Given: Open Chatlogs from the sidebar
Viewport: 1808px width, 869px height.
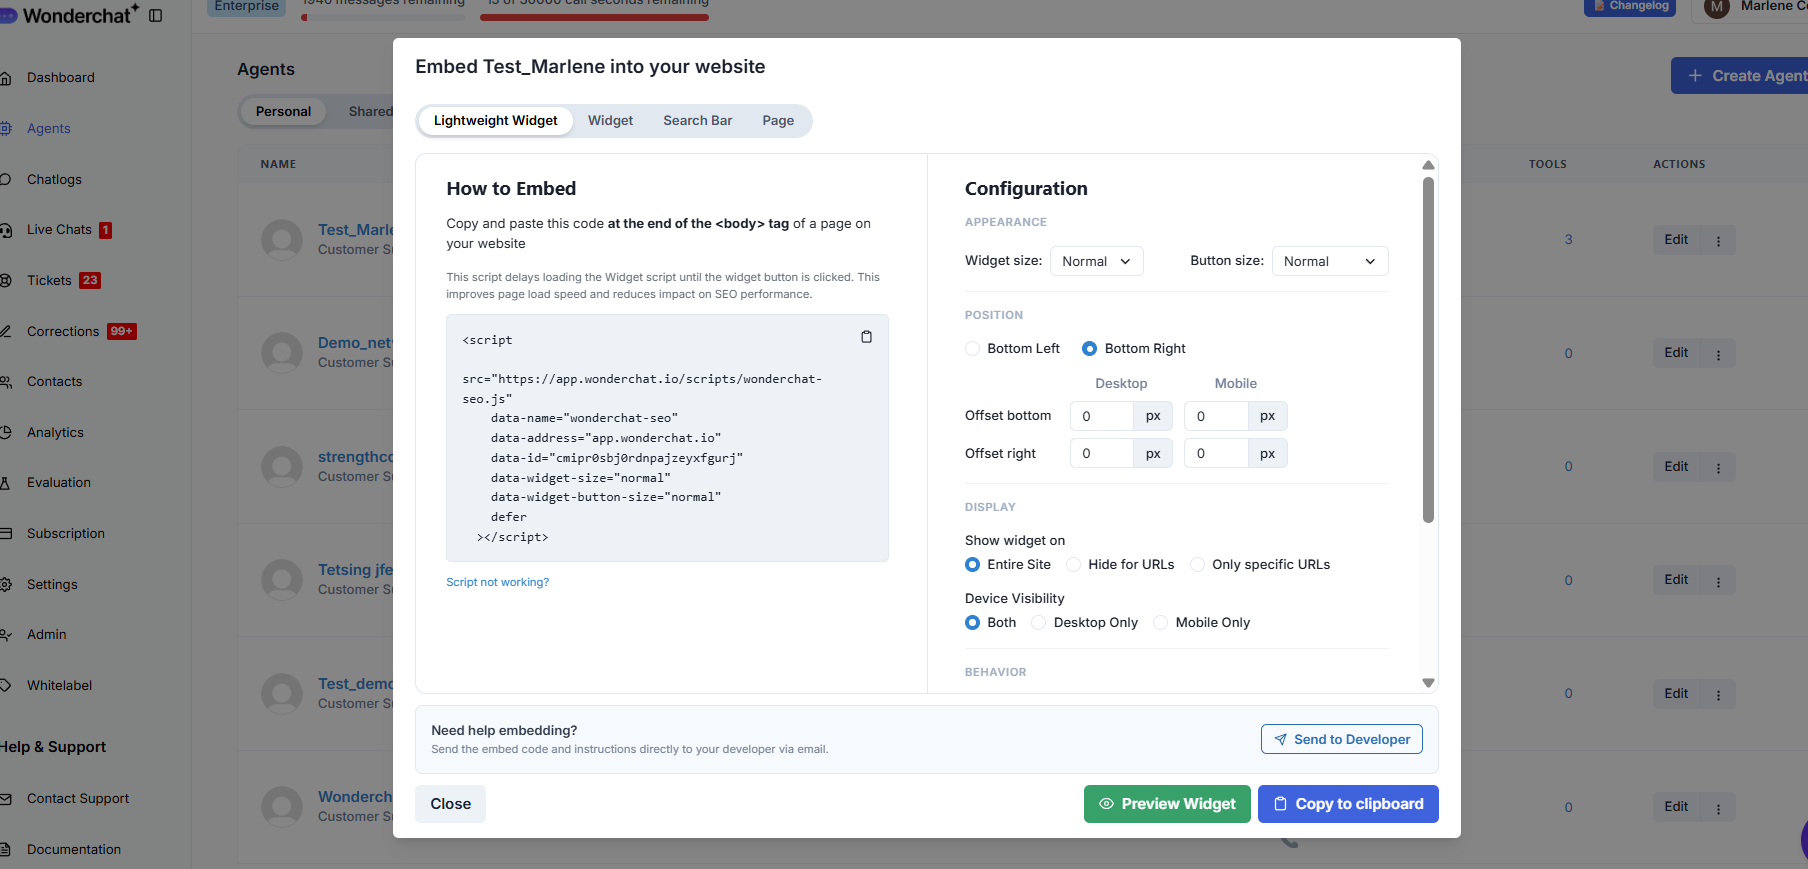Looking at the screenshot, I should click(x=54, y=180).
